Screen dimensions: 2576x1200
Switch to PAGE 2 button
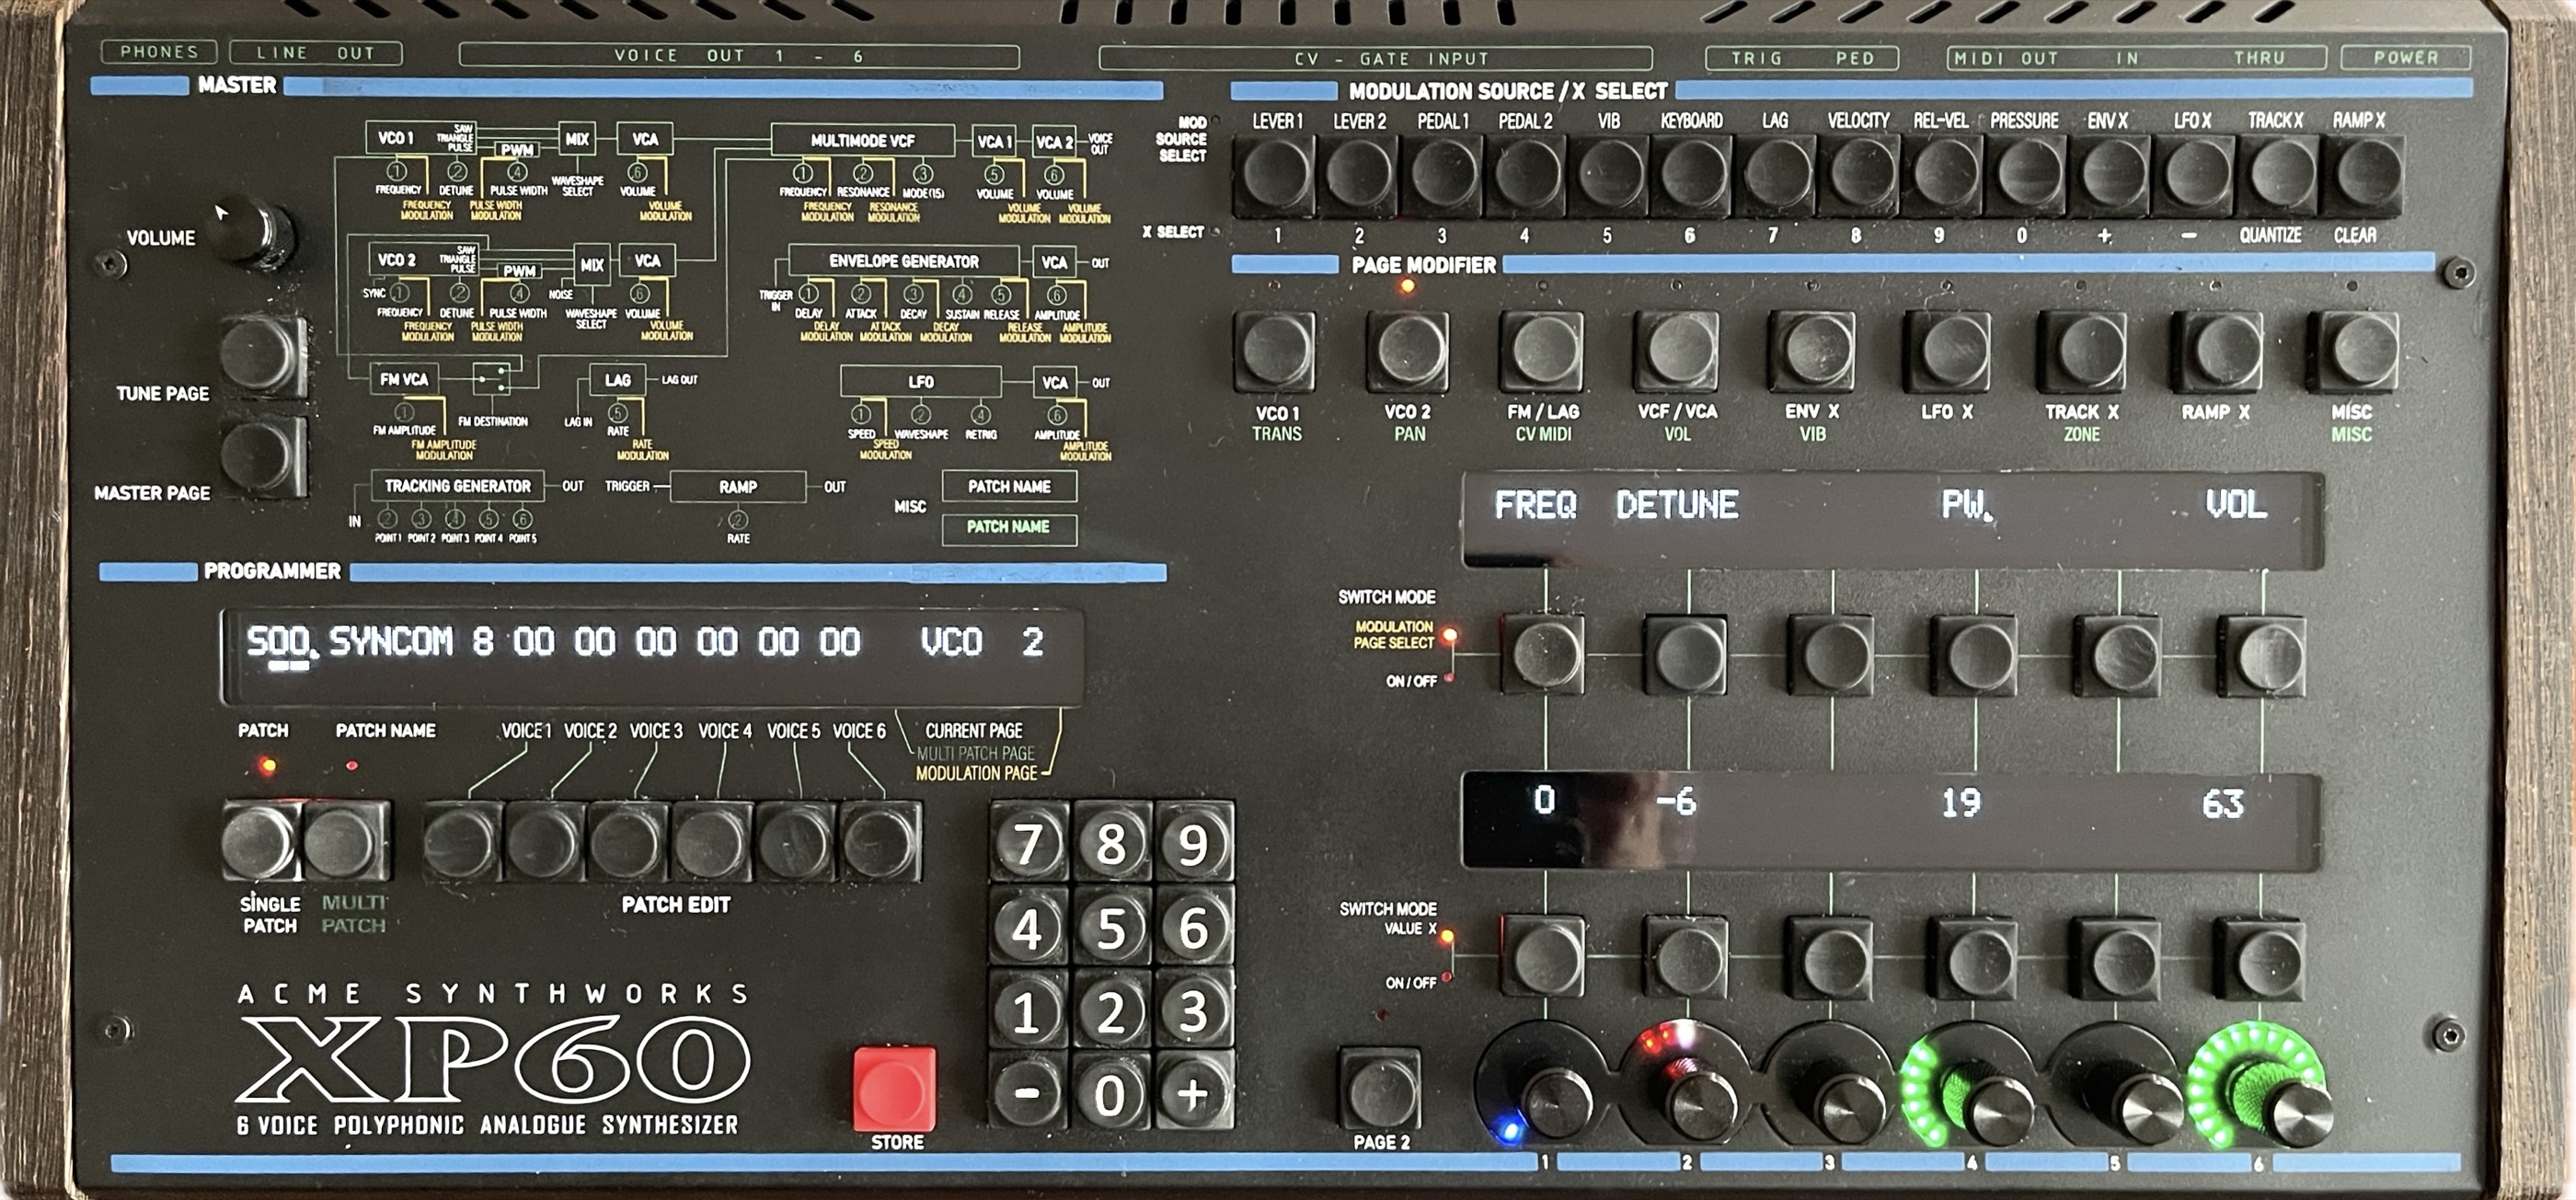1379,1089
